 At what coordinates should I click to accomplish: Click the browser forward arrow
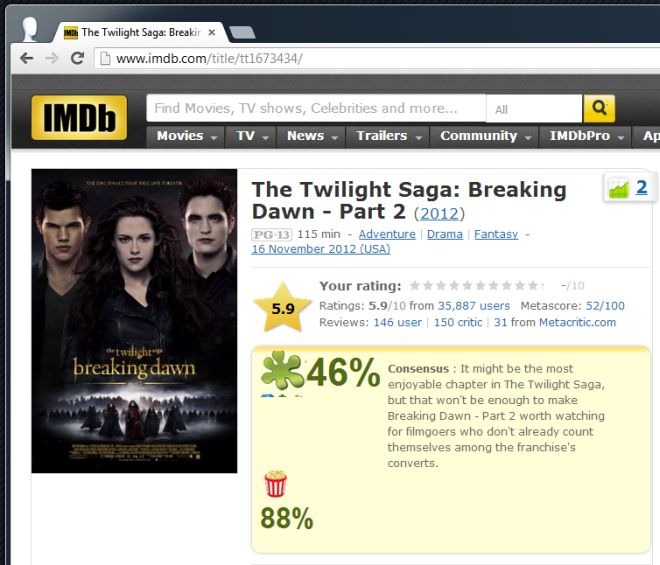point(52,58)
